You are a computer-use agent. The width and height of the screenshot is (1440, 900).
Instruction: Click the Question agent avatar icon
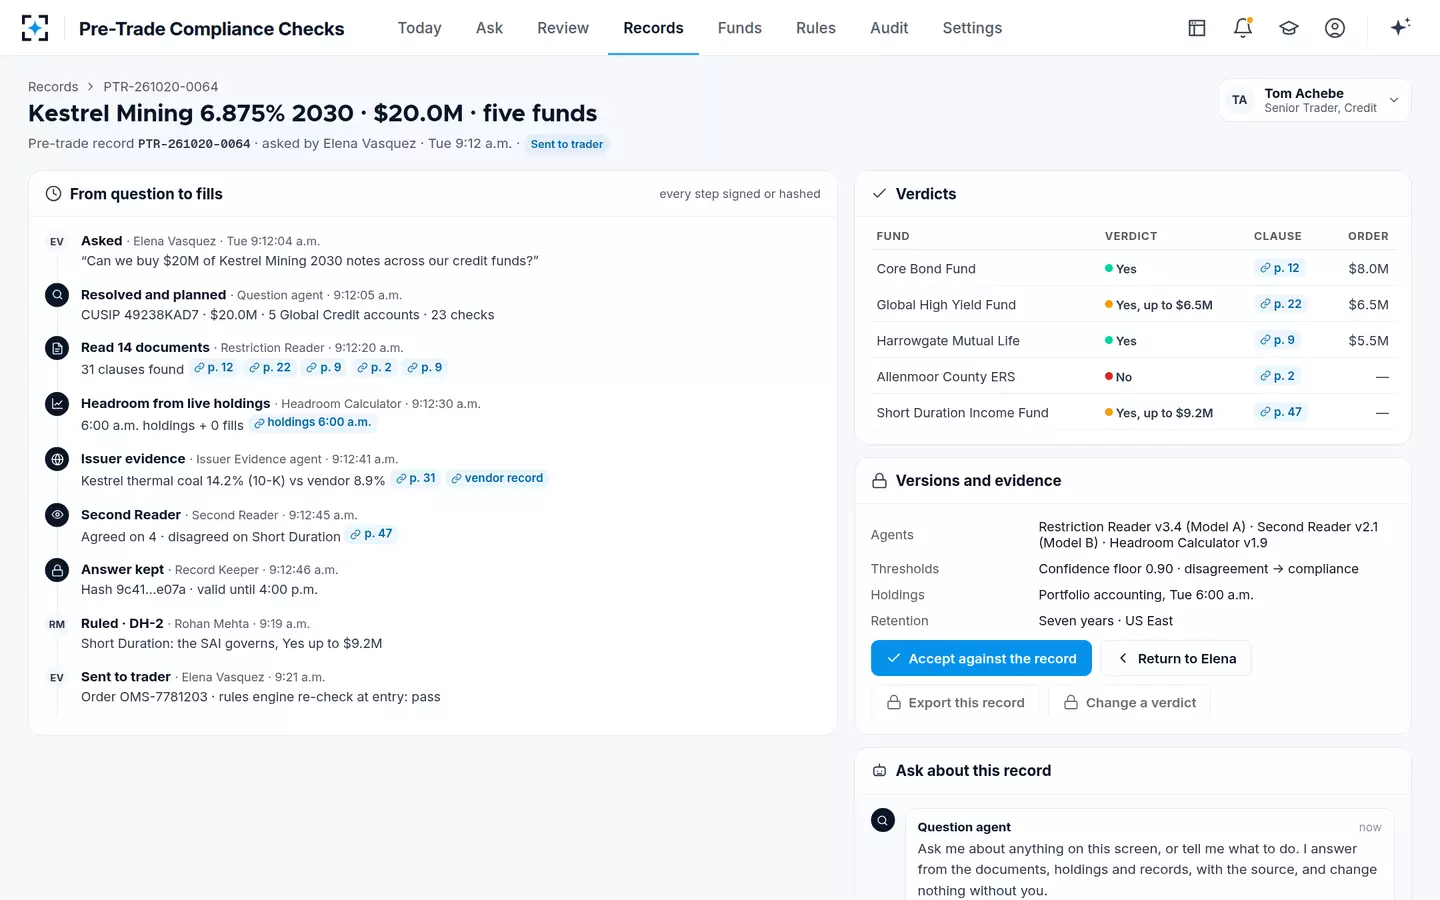(x=883, y=821)
